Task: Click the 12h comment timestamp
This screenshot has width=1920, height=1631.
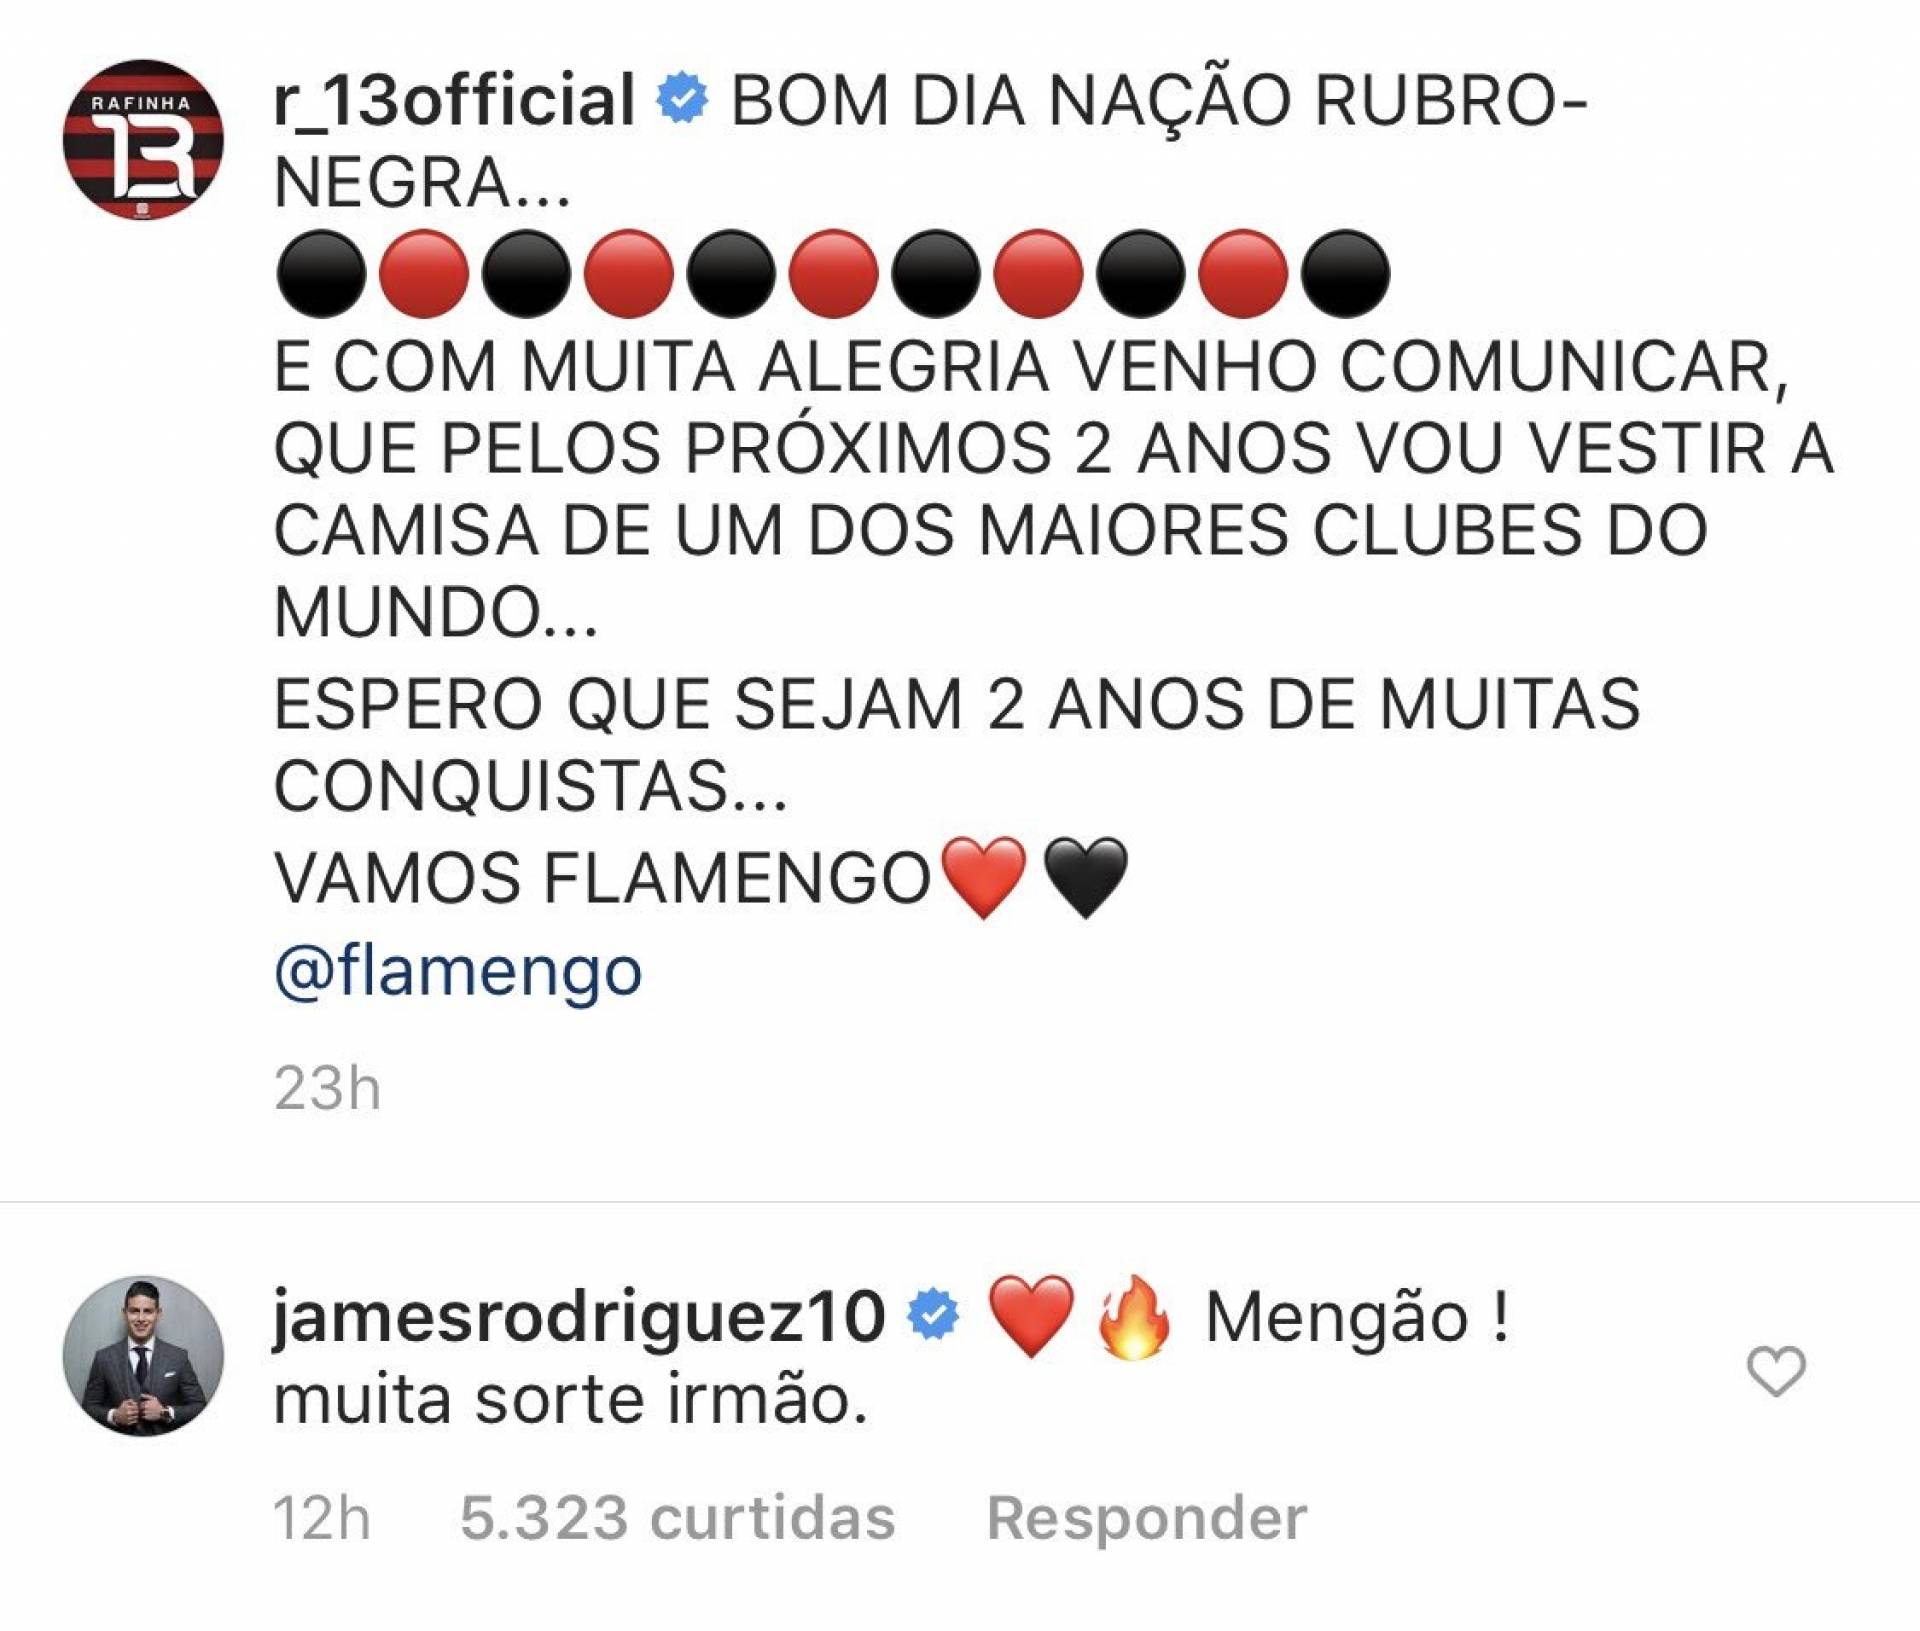Action: click(x=322, y=1518)
